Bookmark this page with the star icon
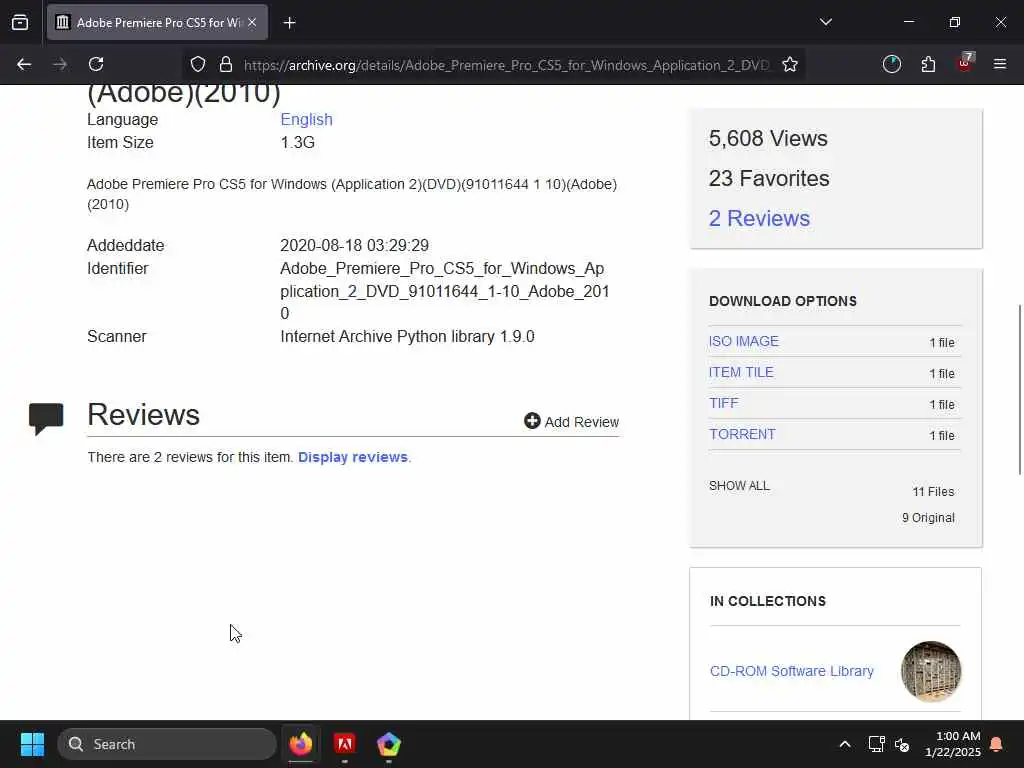The height and width of the screenshot is (768, 1024). [790, 64]
